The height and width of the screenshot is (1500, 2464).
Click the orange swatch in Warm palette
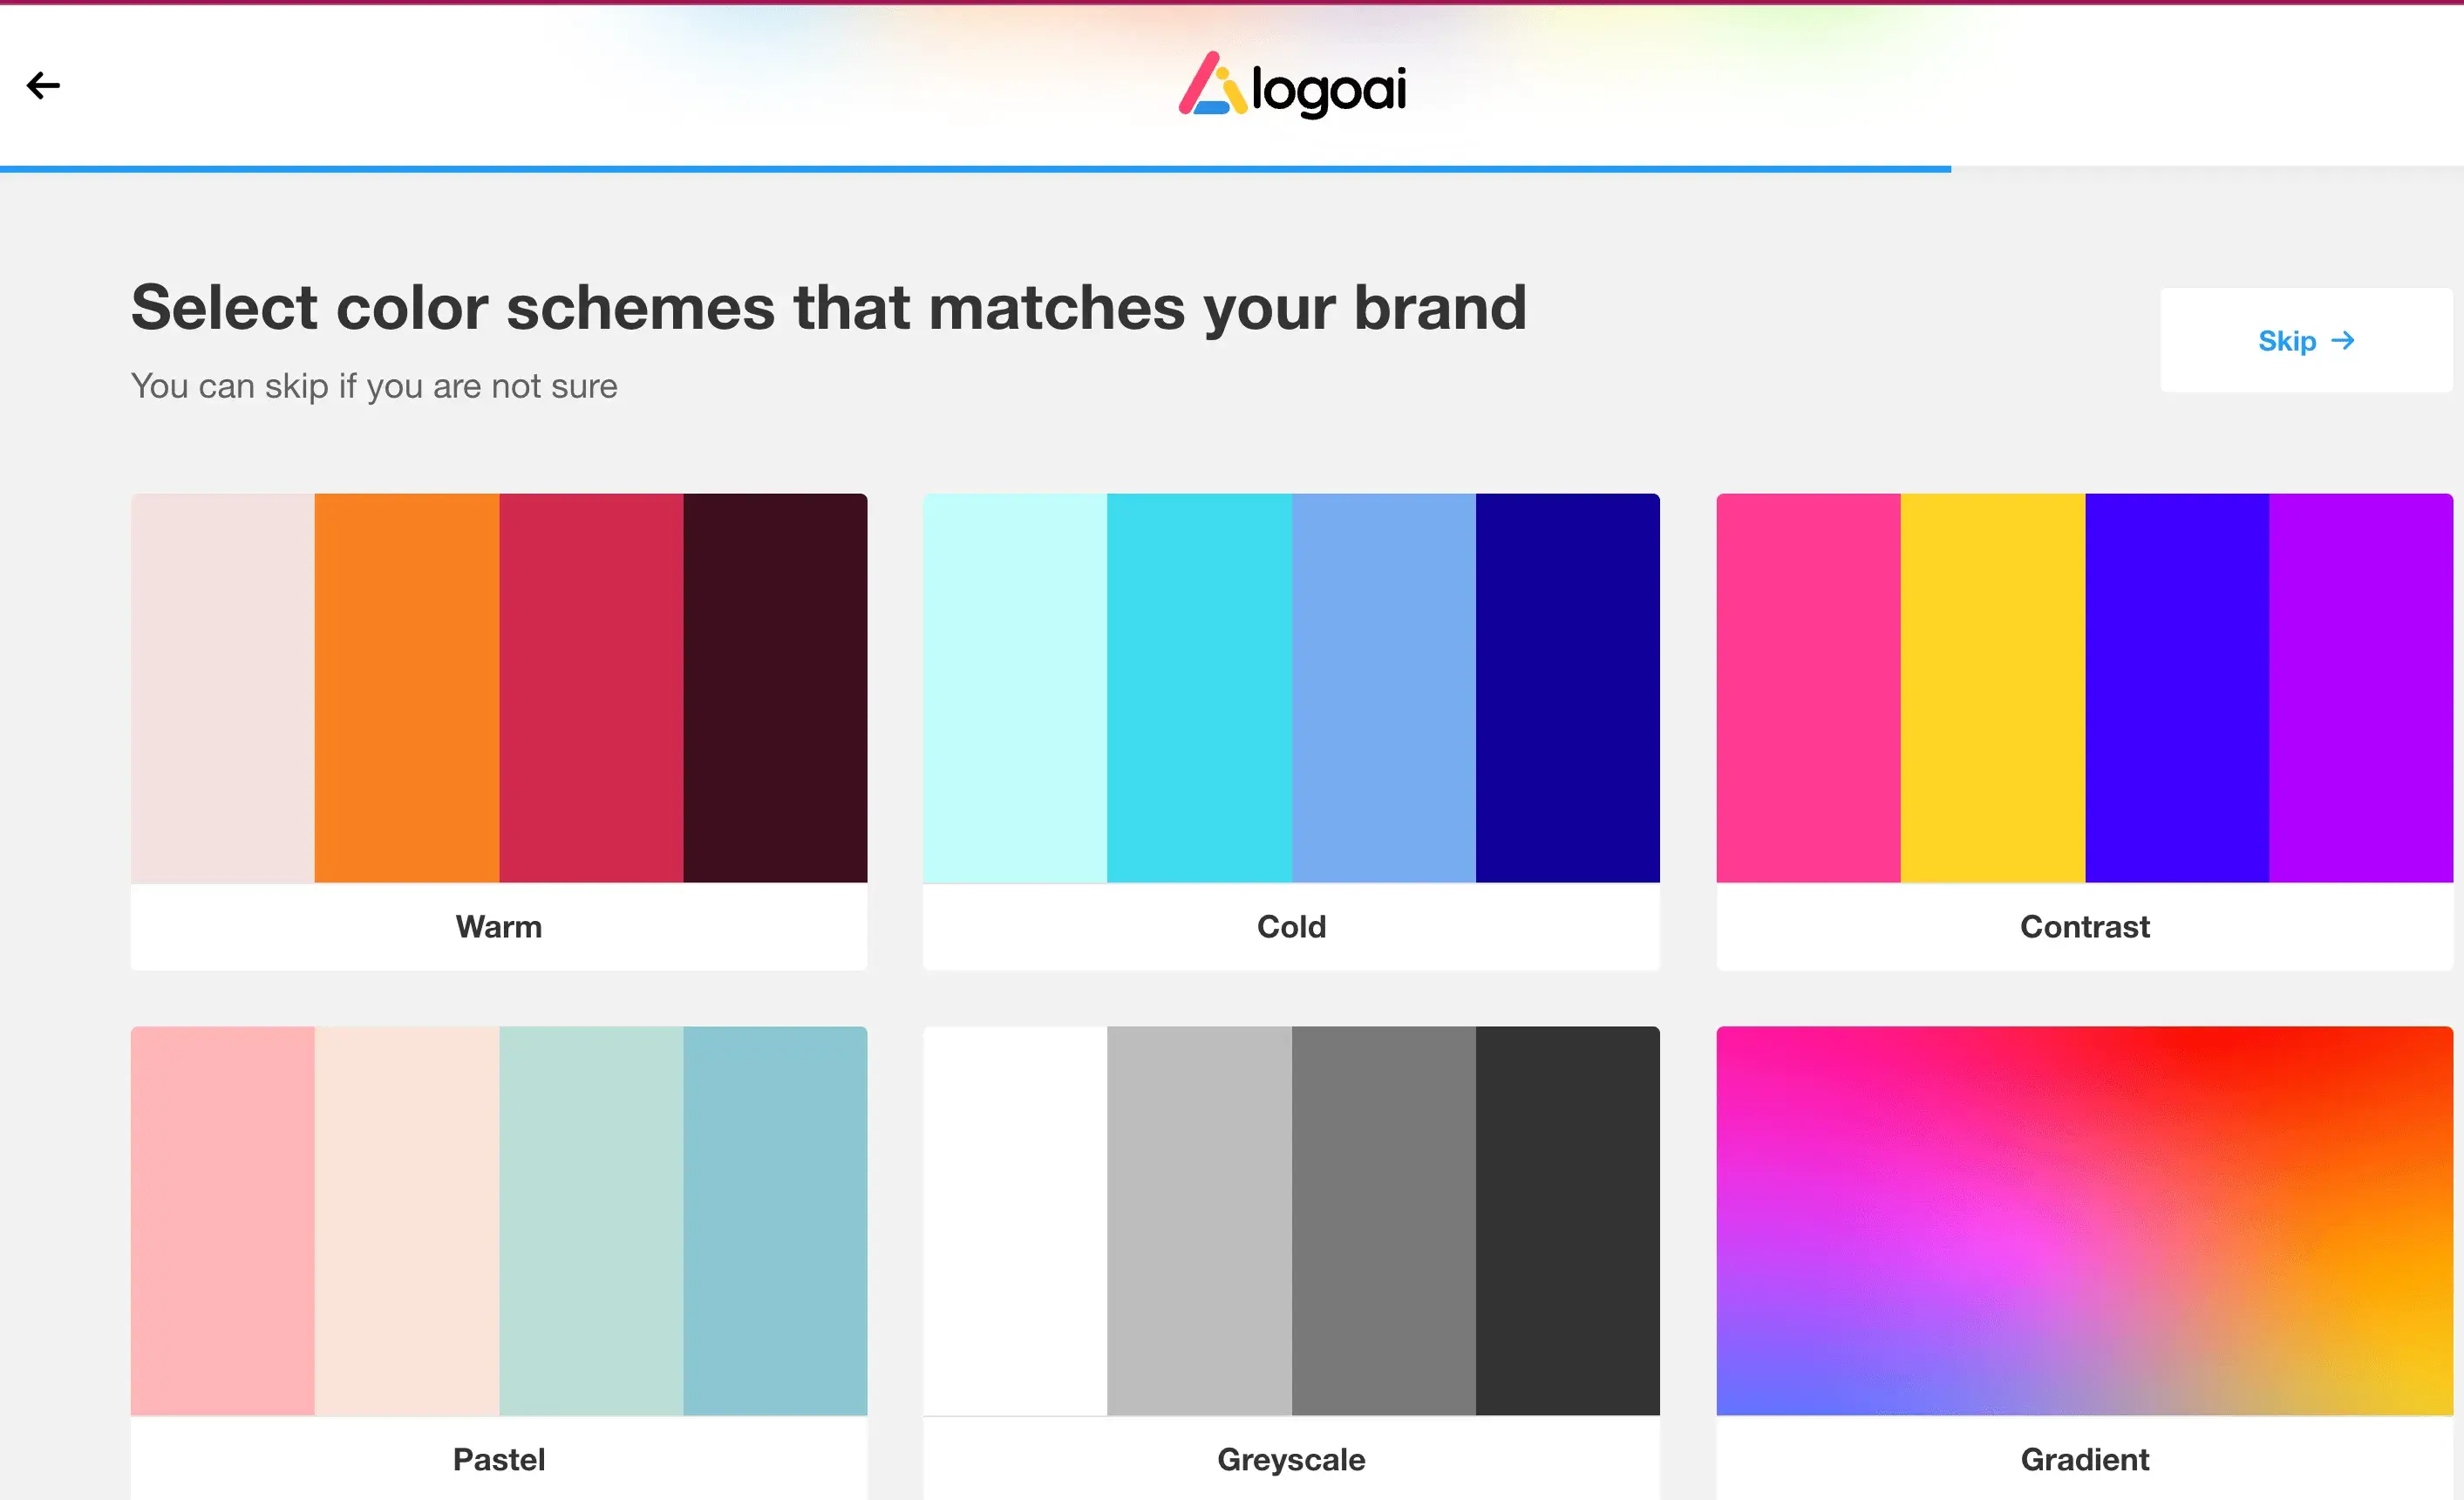[x=406, y=688]
